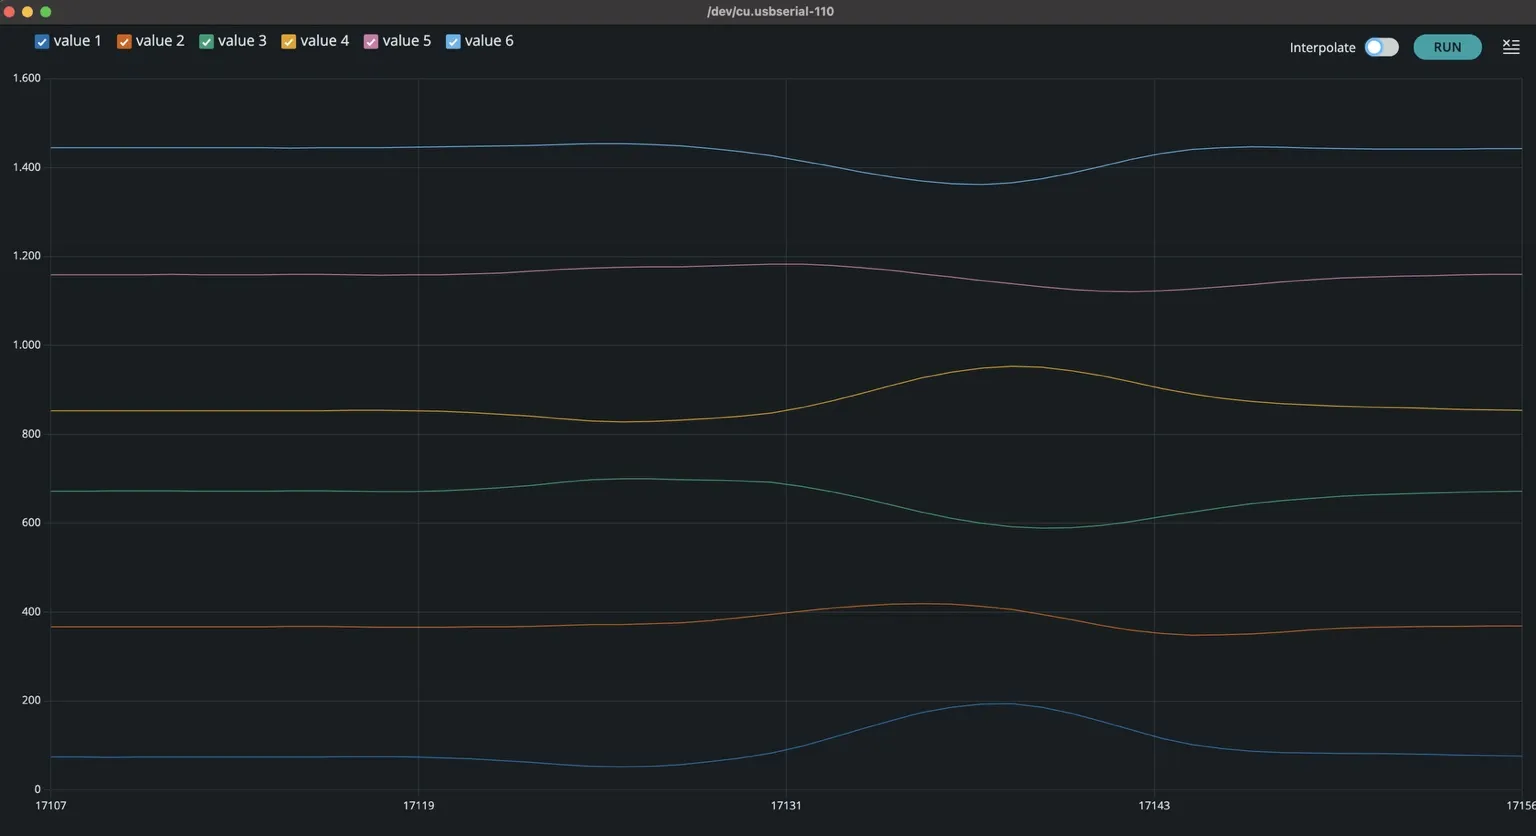This screenshot has width=1536, height=836.
Task: Click the RUN button
Action: point(1447,47)
